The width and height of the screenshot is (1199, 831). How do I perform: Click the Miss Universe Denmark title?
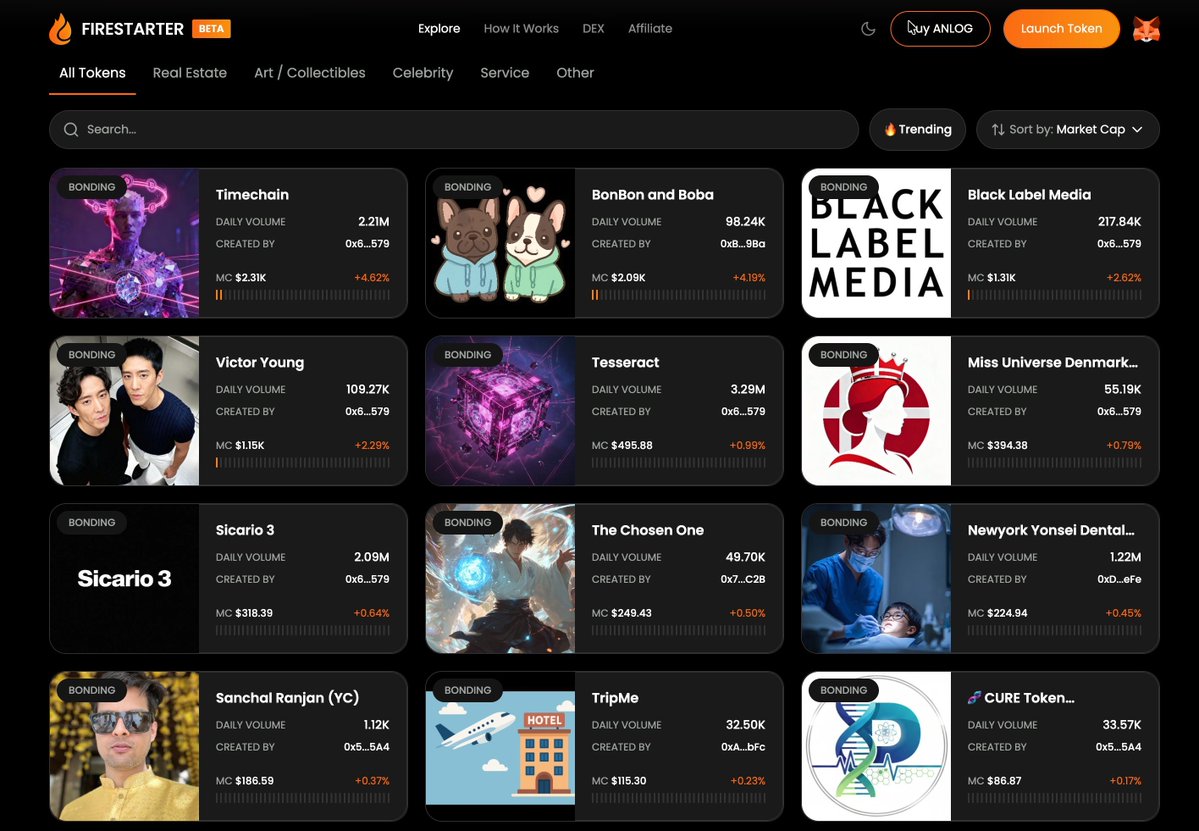pyautogui.click(x=1052, y=362)
